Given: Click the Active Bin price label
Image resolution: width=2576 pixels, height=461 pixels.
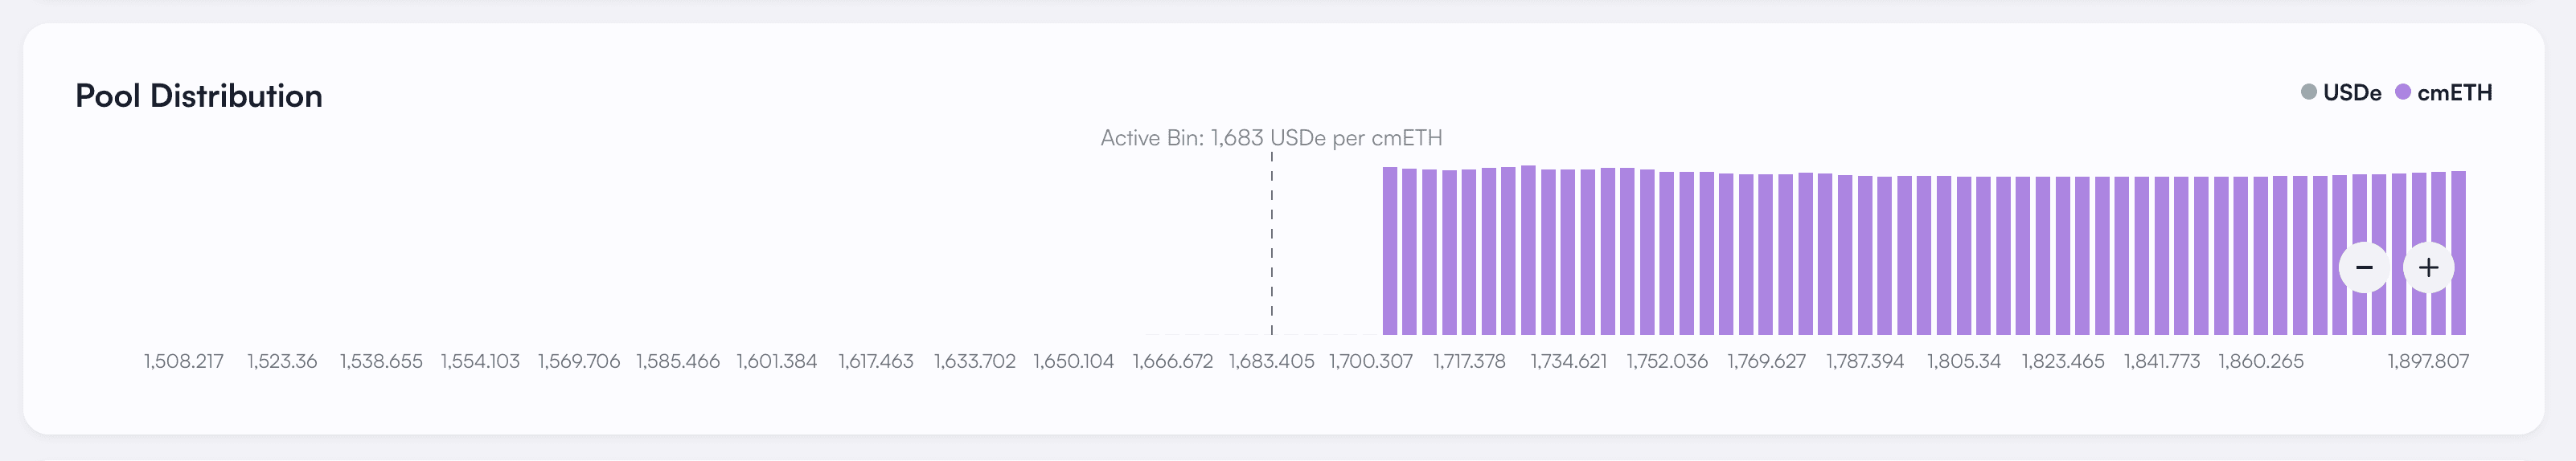Looking at the screenshot, I should click(x=1271, y=138).
